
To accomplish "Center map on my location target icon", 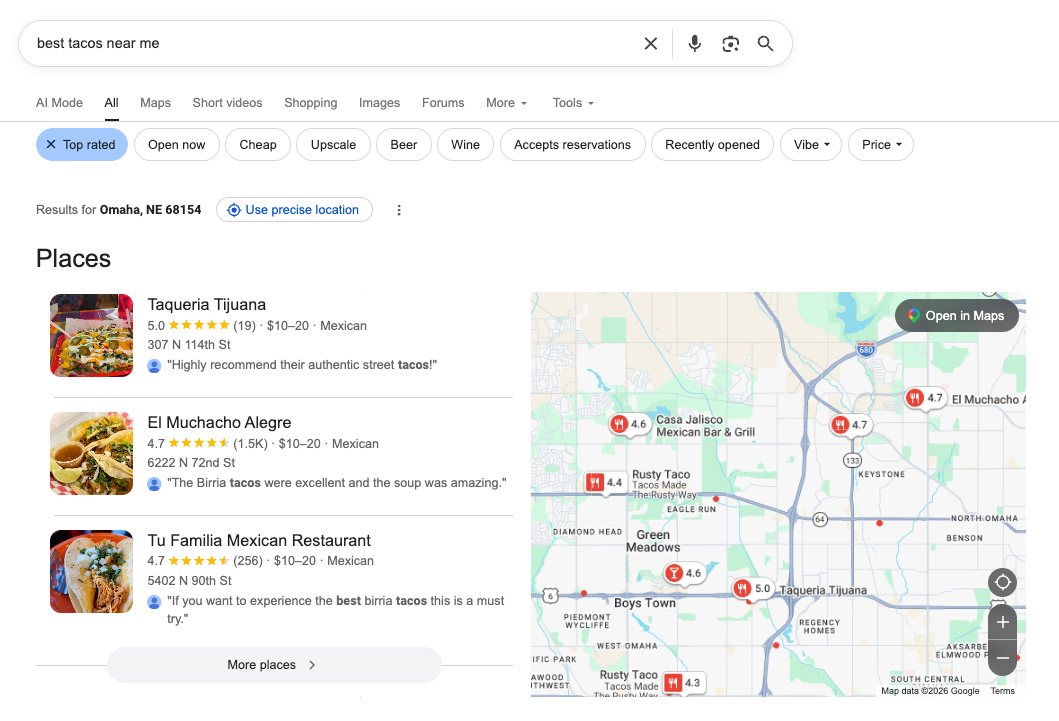I will coord(1002,582).
